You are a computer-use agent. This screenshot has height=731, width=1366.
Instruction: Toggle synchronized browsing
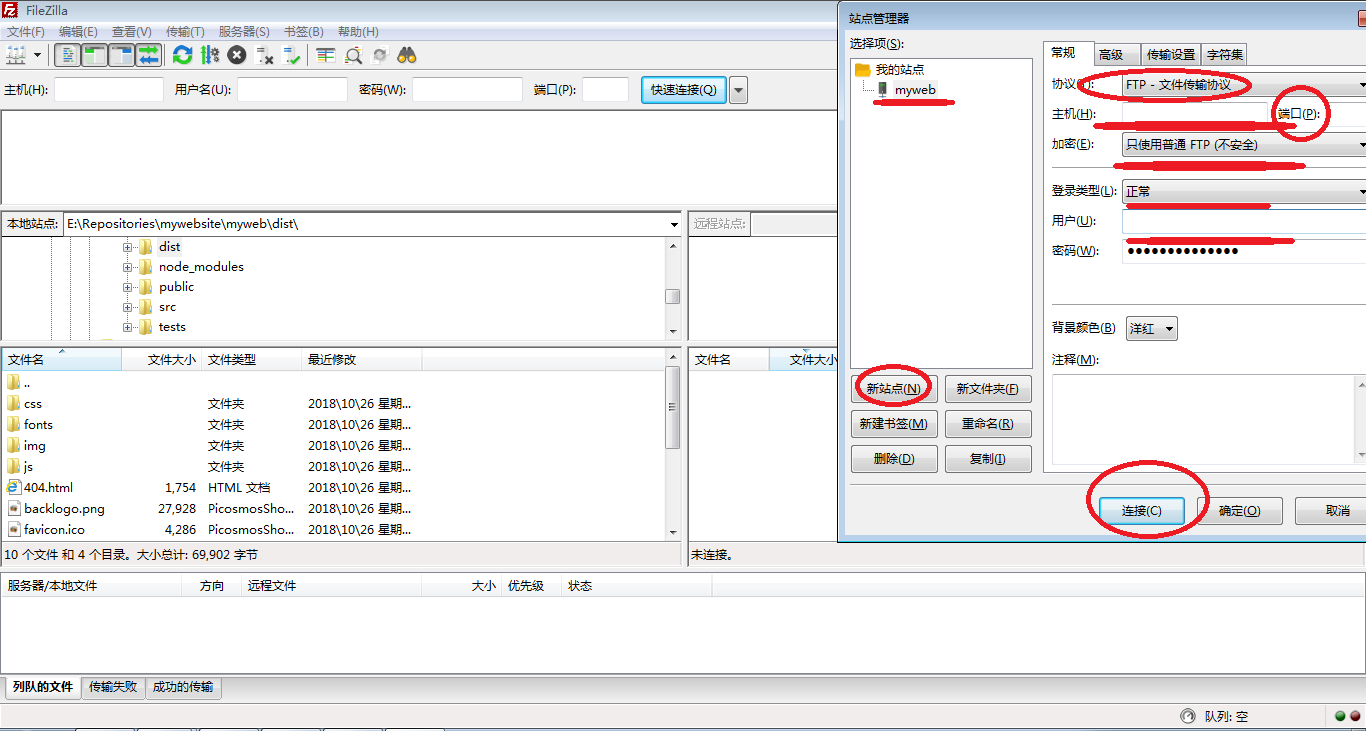pos(380,55)
